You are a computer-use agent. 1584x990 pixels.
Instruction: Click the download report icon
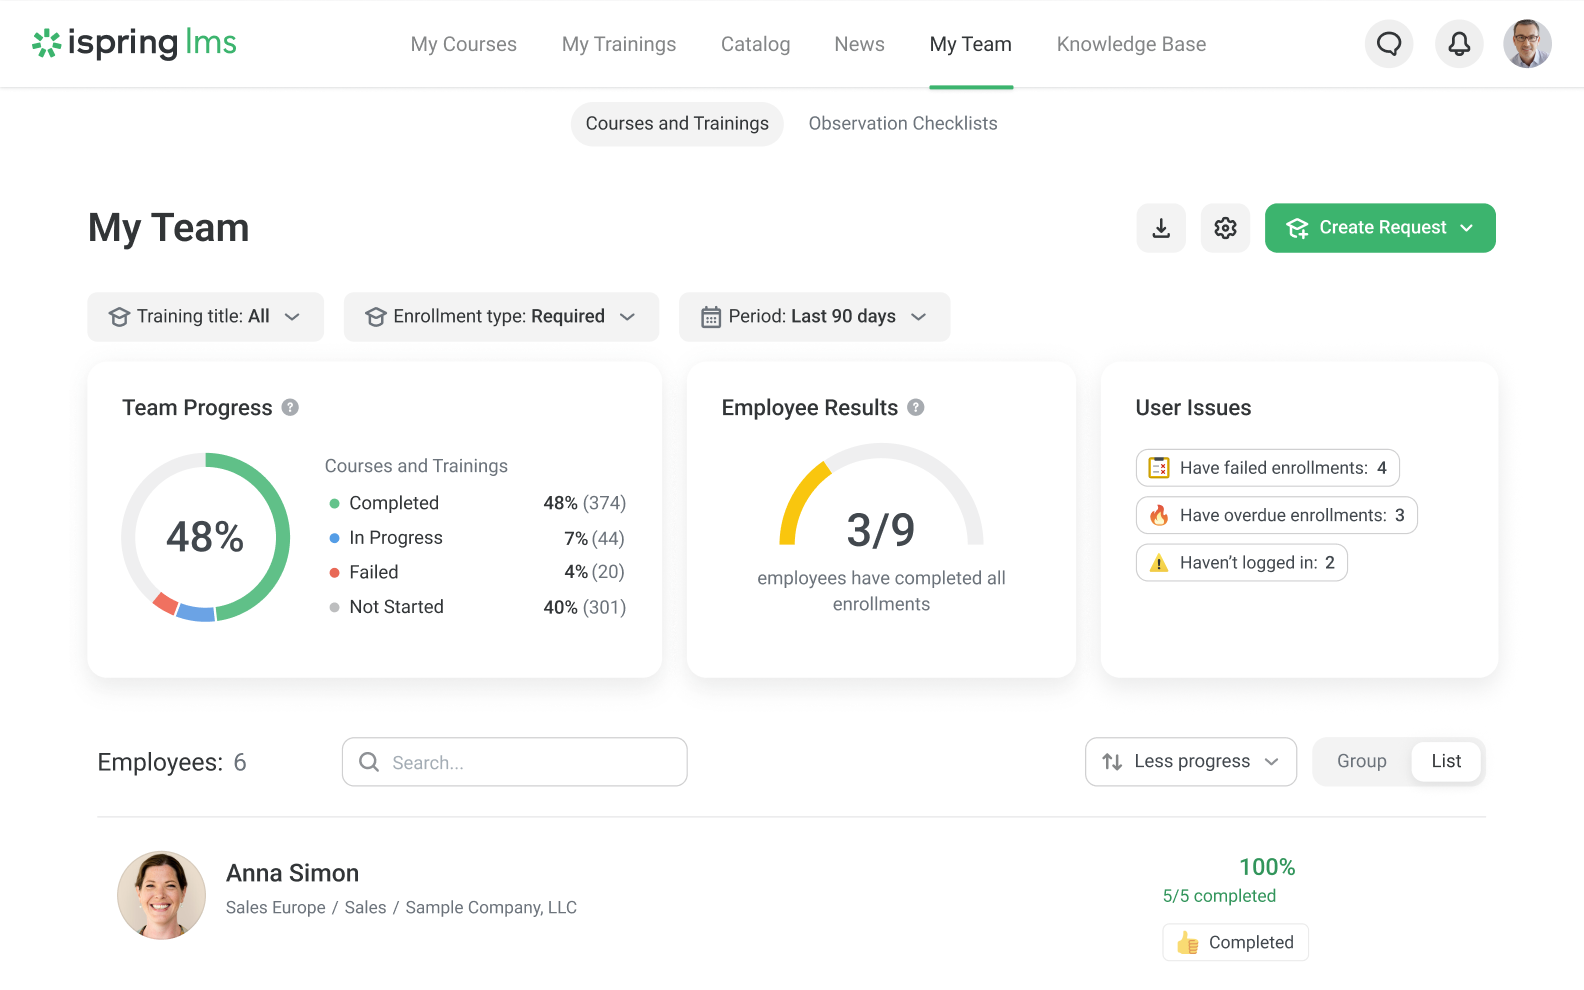(1161, 228)
